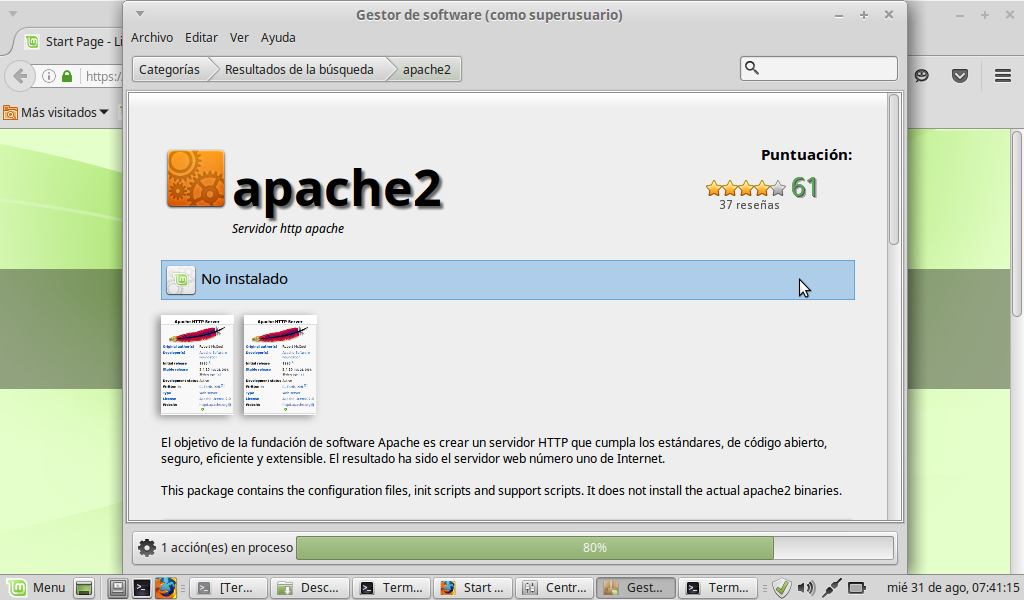Return to Resultados de la búsqueda
1024x600 pixels.
pyautogui.click(x=298, y=69)
